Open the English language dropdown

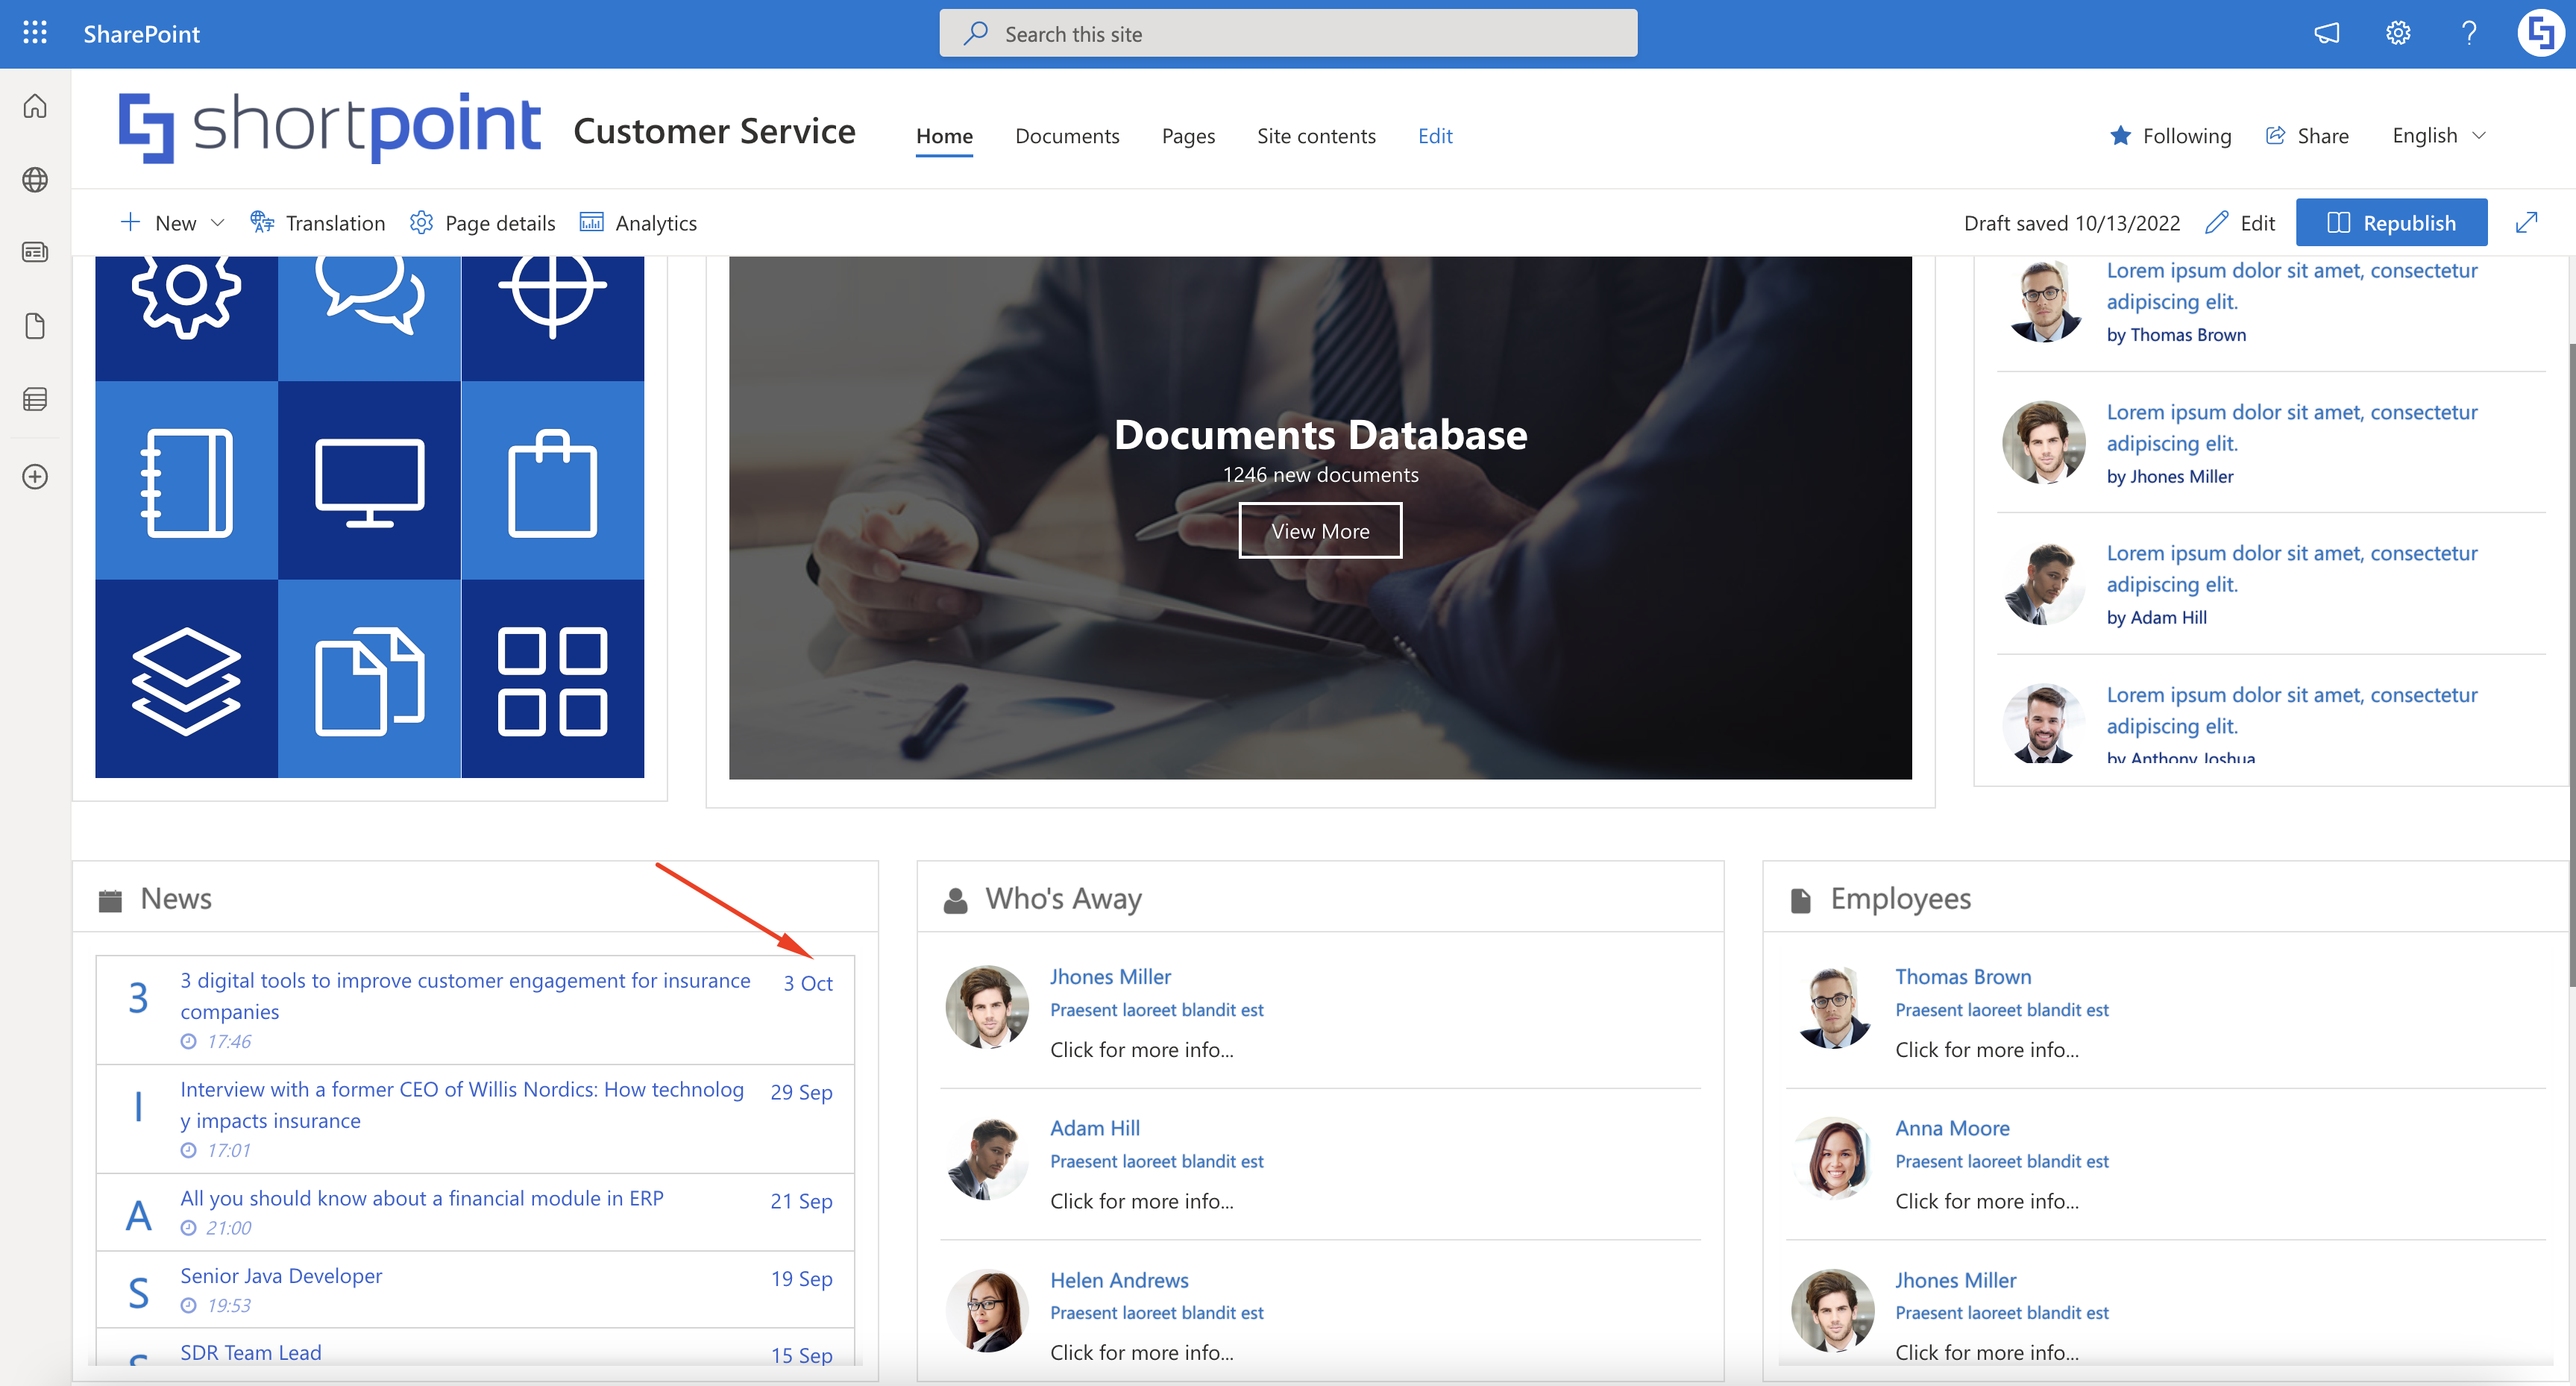click(x=2438, y=135)
